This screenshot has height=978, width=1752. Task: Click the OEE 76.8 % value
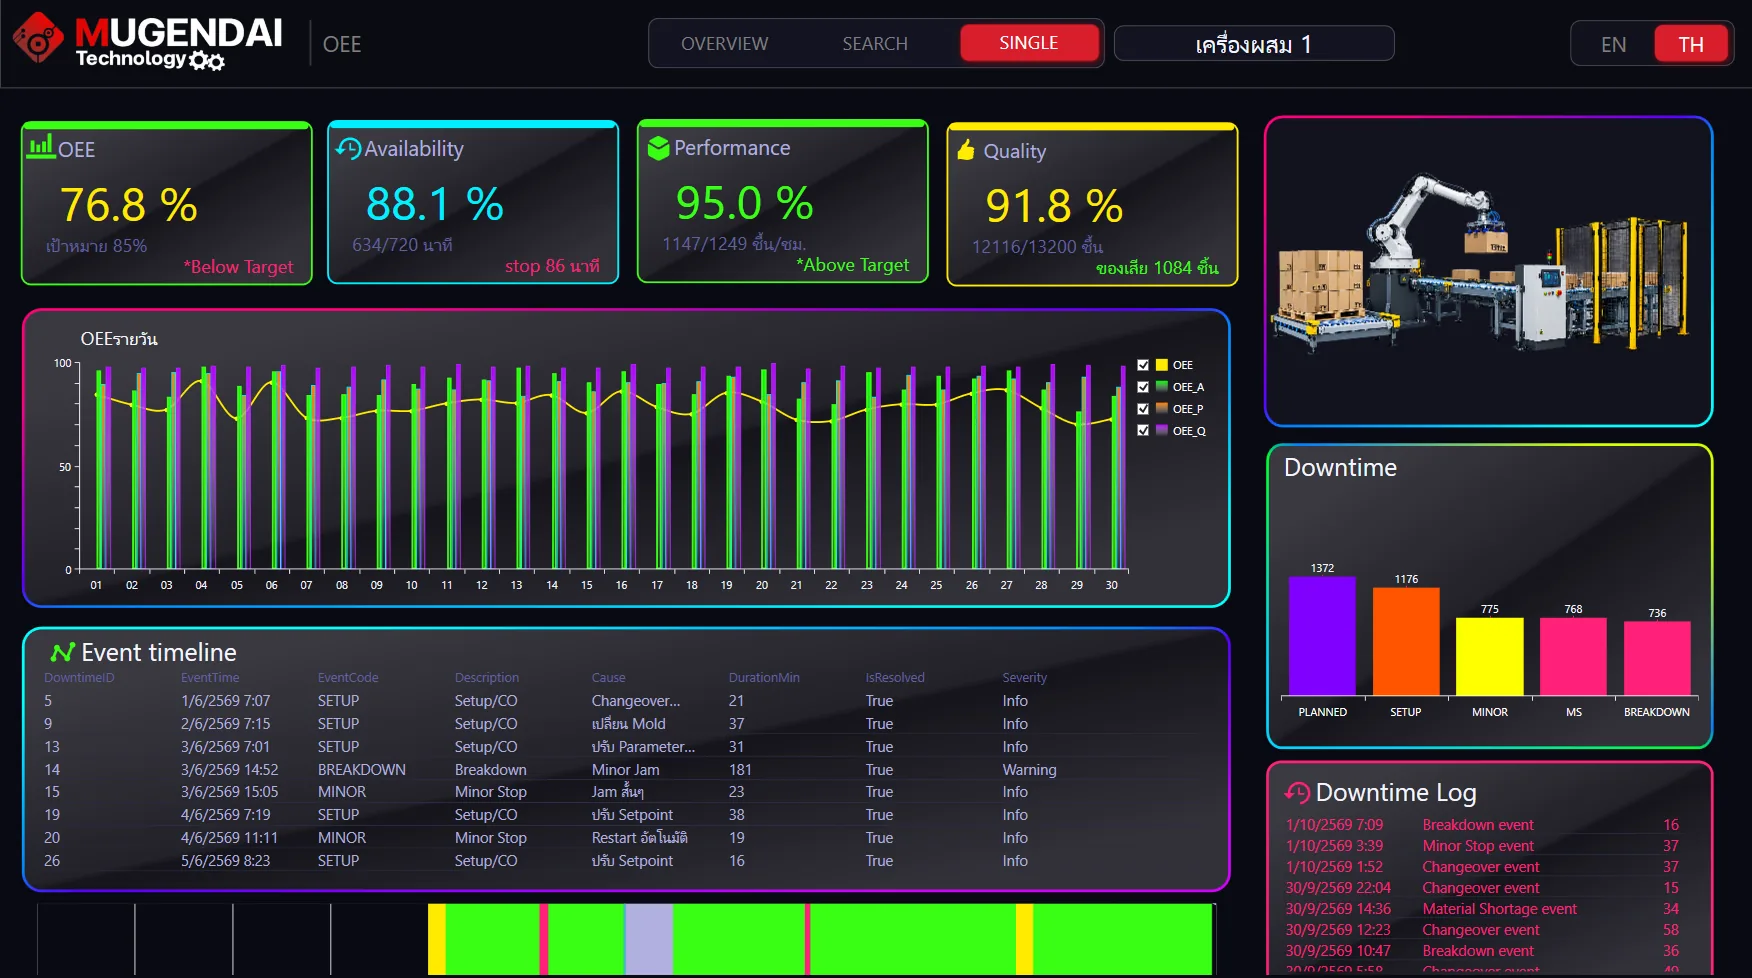(129, 205)
